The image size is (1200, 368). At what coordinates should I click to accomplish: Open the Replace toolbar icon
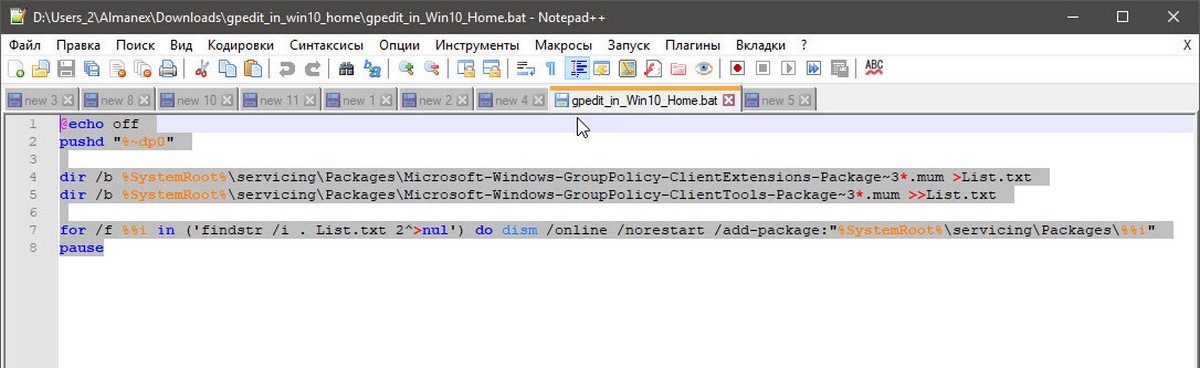point(373,69)
